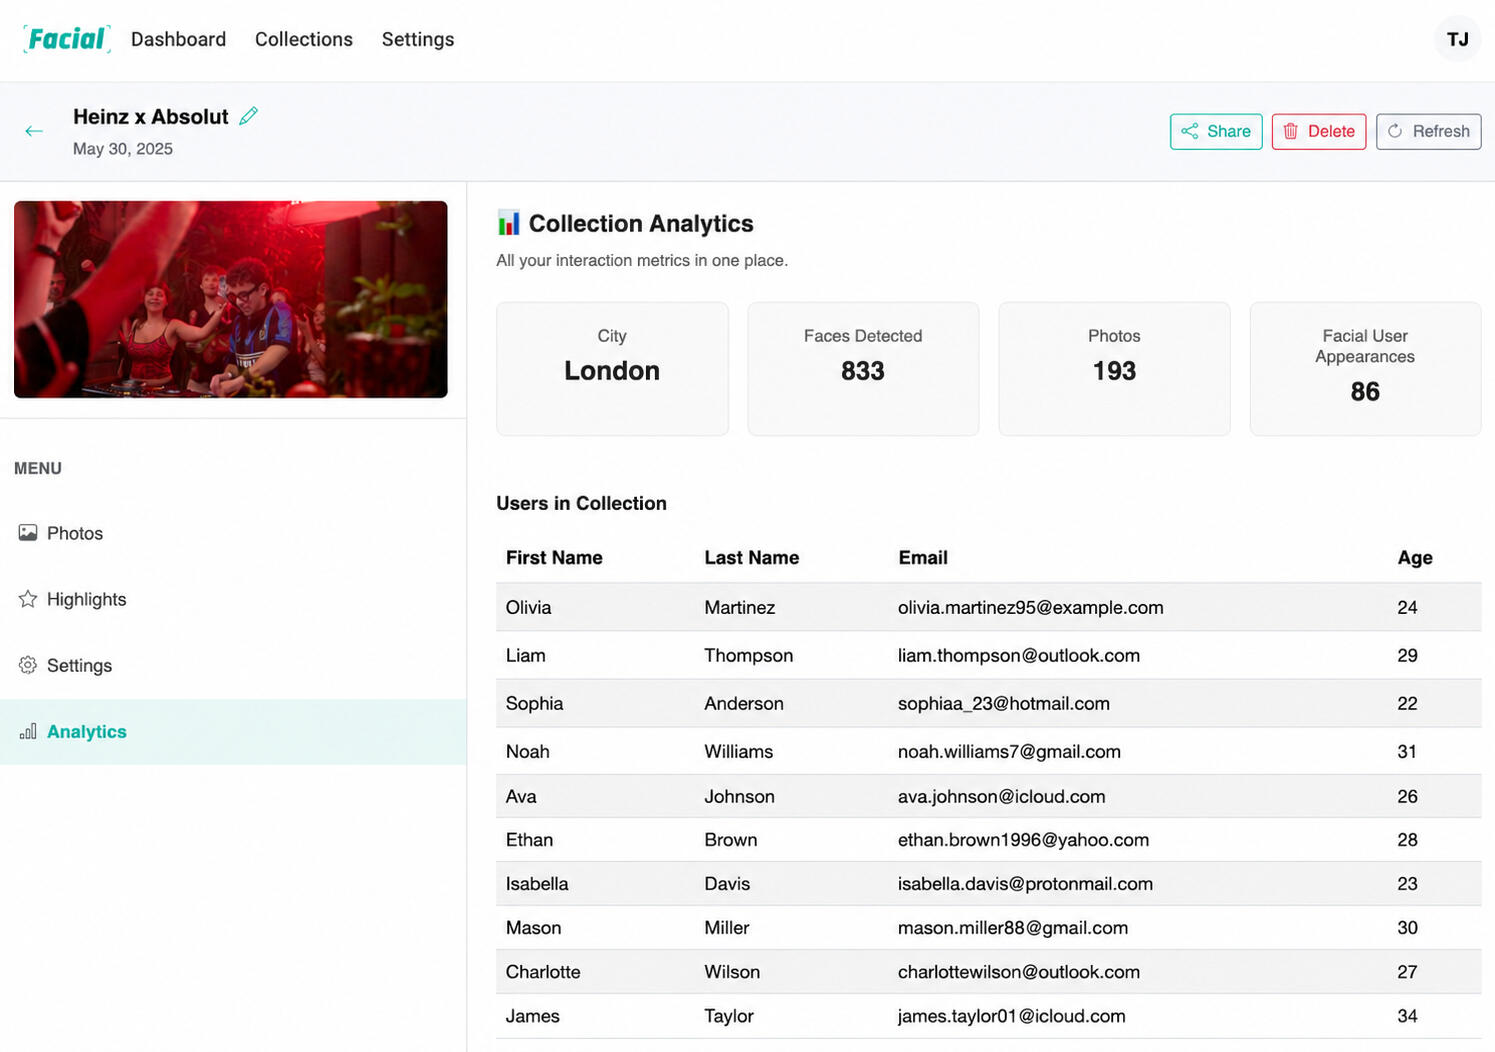
Task: Click the Last Name column header
Action: pyautogui.click(x=751, y=558)
